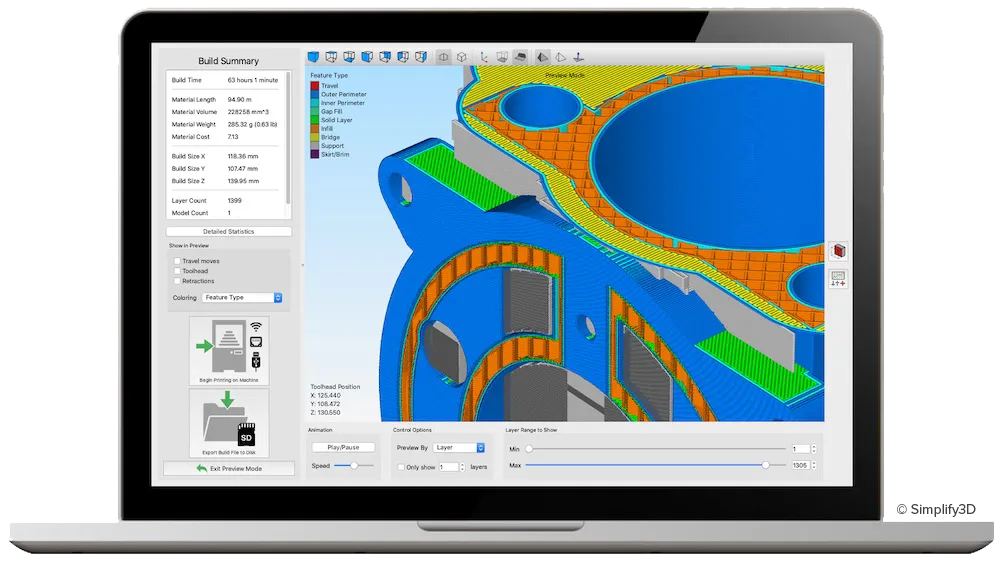Click Begin Printing on Machine icon
The width and height of the screenshot is (1000, 561).
(x=229, y=351)
